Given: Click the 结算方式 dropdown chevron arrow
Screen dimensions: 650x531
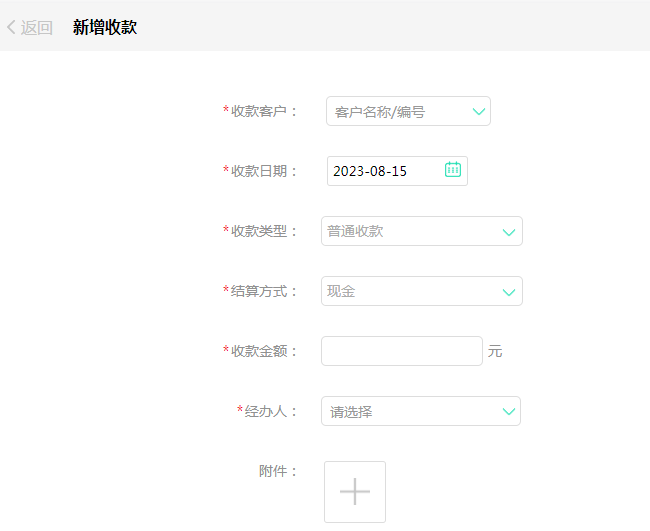Looking at the screenshot, I should click(509, 292).
